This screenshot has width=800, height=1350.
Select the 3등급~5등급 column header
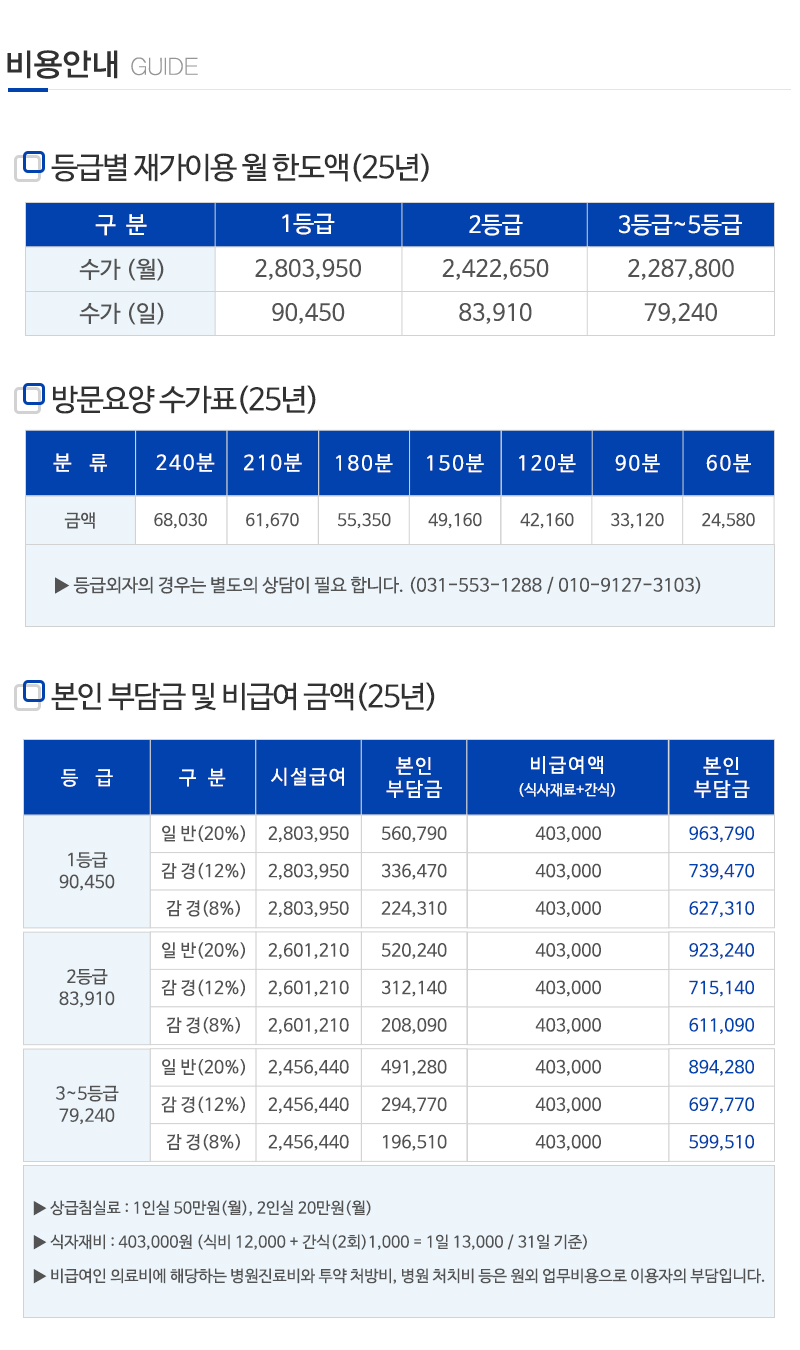[x=680, y=225]
